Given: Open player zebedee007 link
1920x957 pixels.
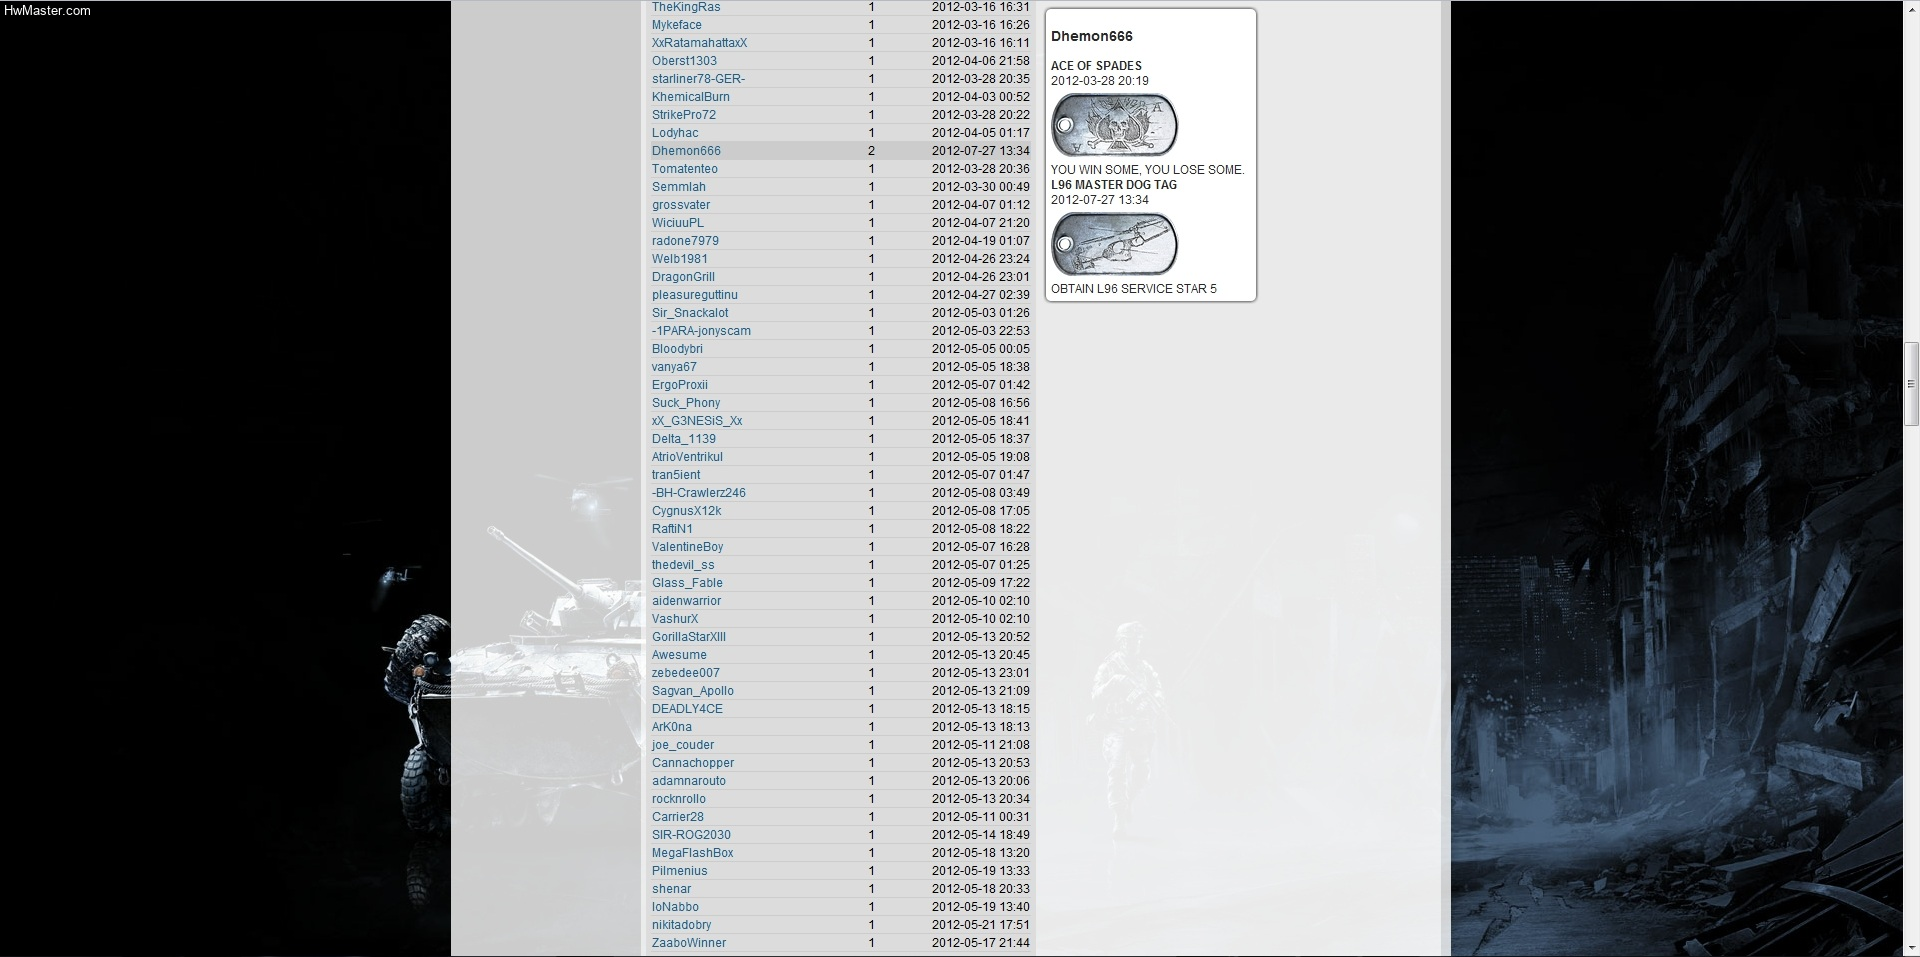Looking at the screenshot, I should tap(686, 673).
